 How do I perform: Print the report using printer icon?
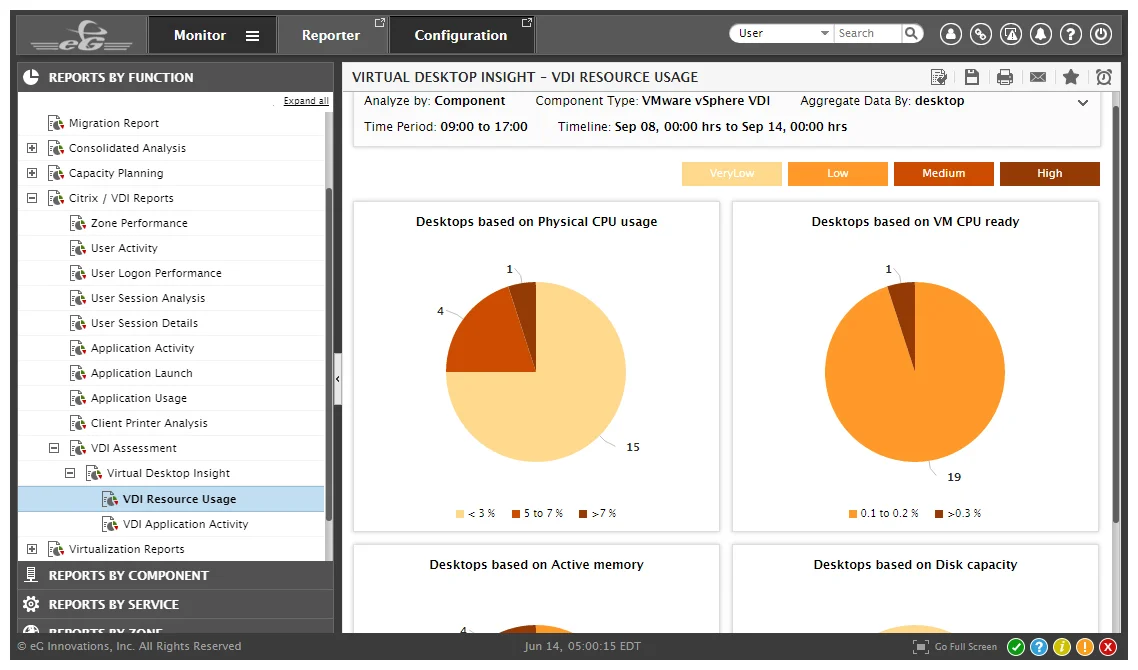(x=1004, y=77)
